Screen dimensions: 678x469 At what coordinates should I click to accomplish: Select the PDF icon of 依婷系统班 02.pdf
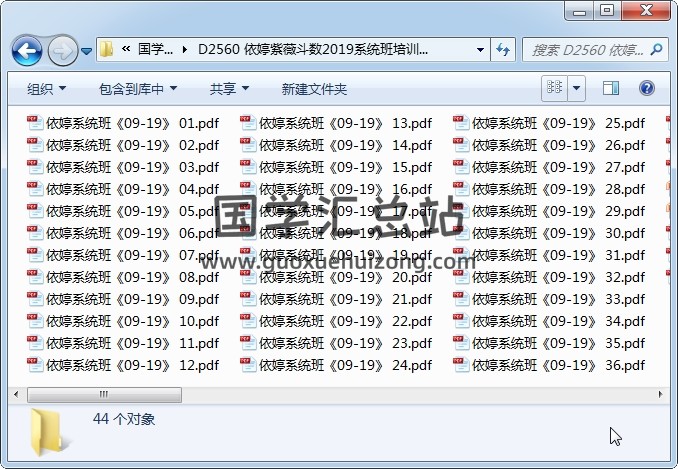point(35,145)
